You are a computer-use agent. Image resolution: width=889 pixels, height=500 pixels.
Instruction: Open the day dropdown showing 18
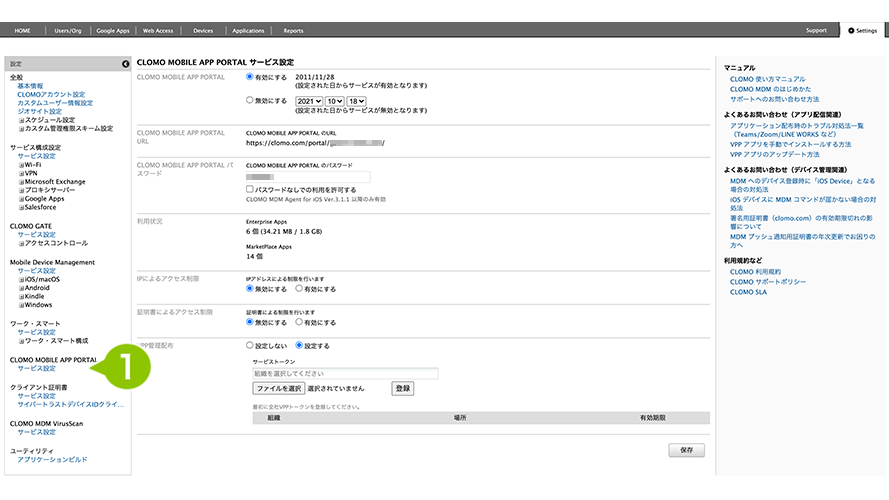[356, 101]
